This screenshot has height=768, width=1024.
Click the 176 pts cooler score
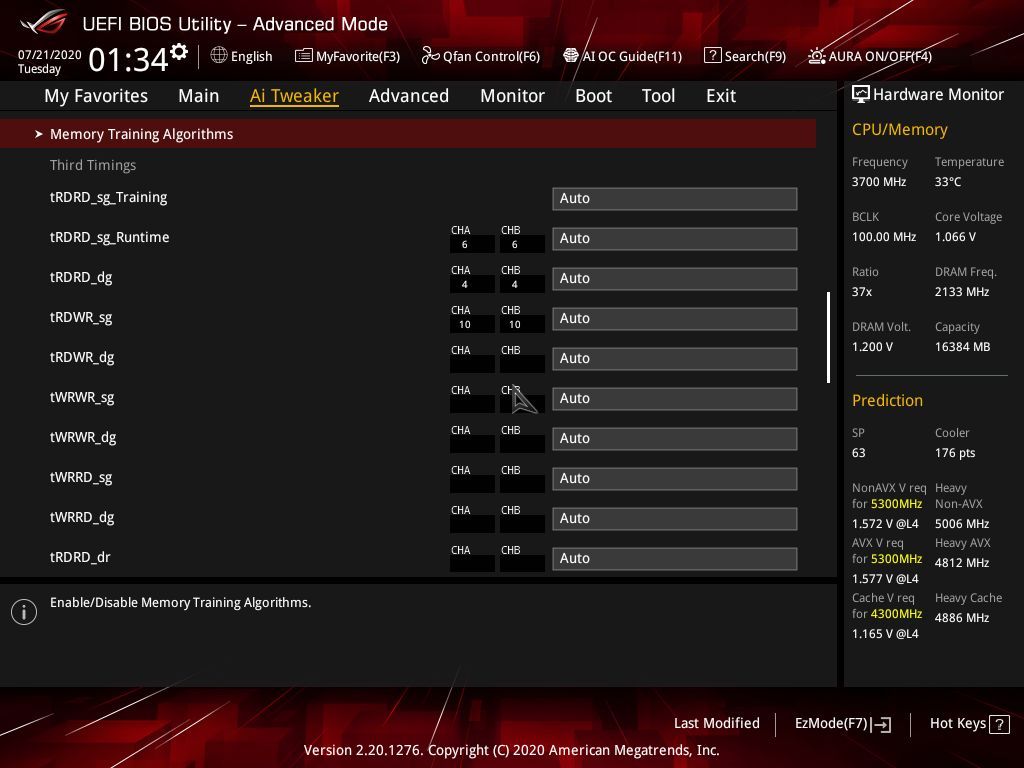click(955, 453)
